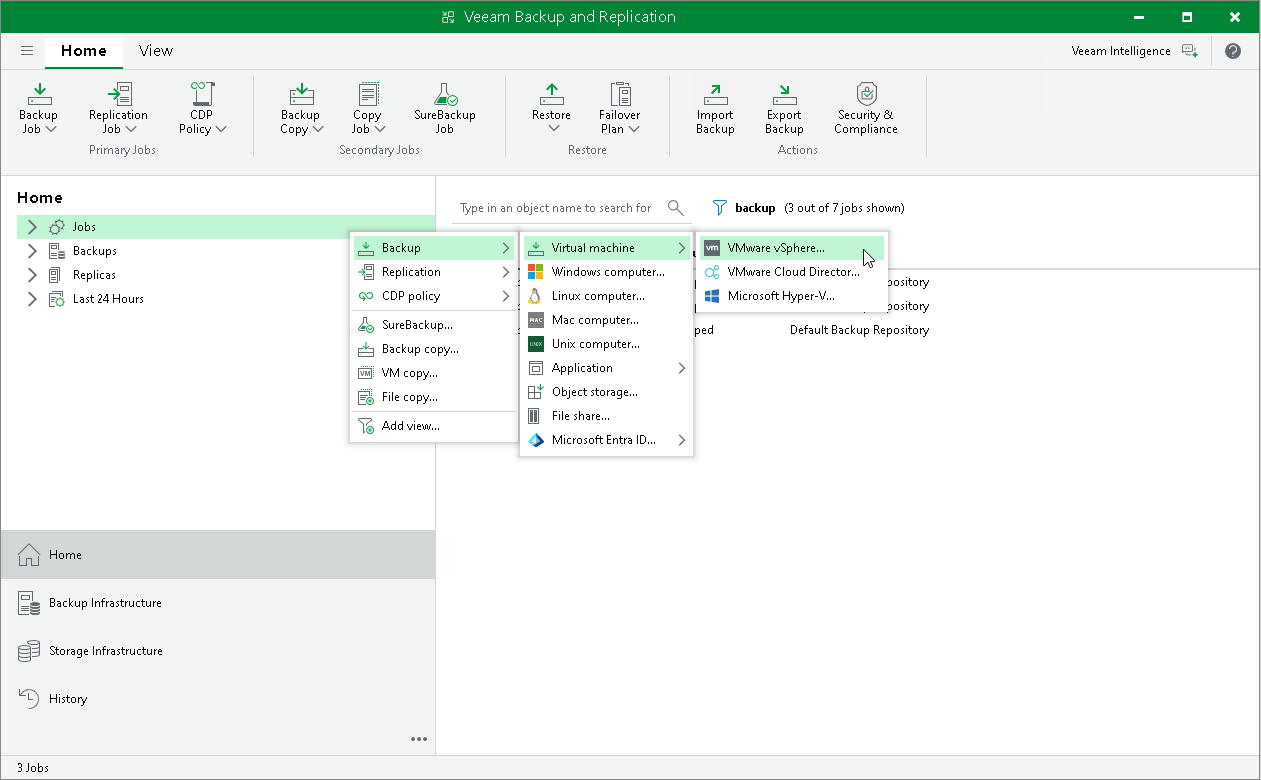
Task: Click the Import Backup icon
Action: [x=715, y=106]
